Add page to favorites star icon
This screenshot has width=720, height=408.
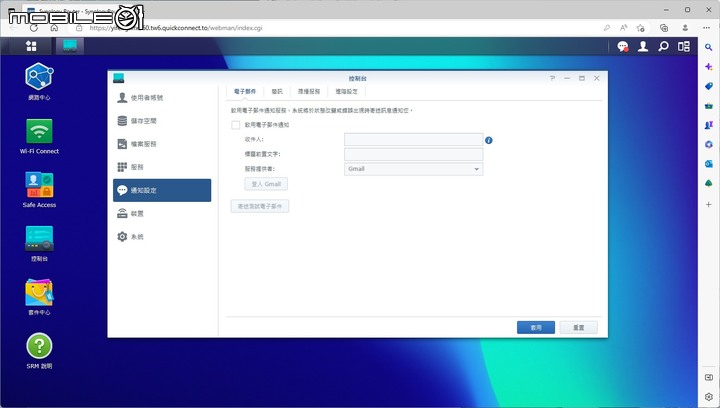click(x=641, y=28)
